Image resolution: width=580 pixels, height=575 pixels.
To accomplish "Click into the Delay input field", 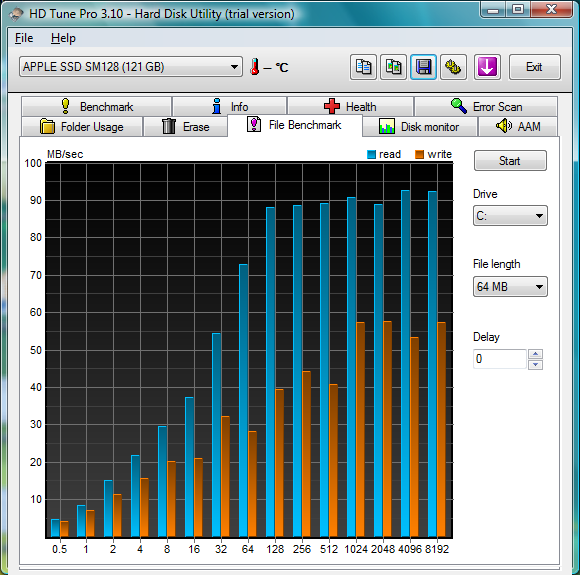I will point(499,359).
